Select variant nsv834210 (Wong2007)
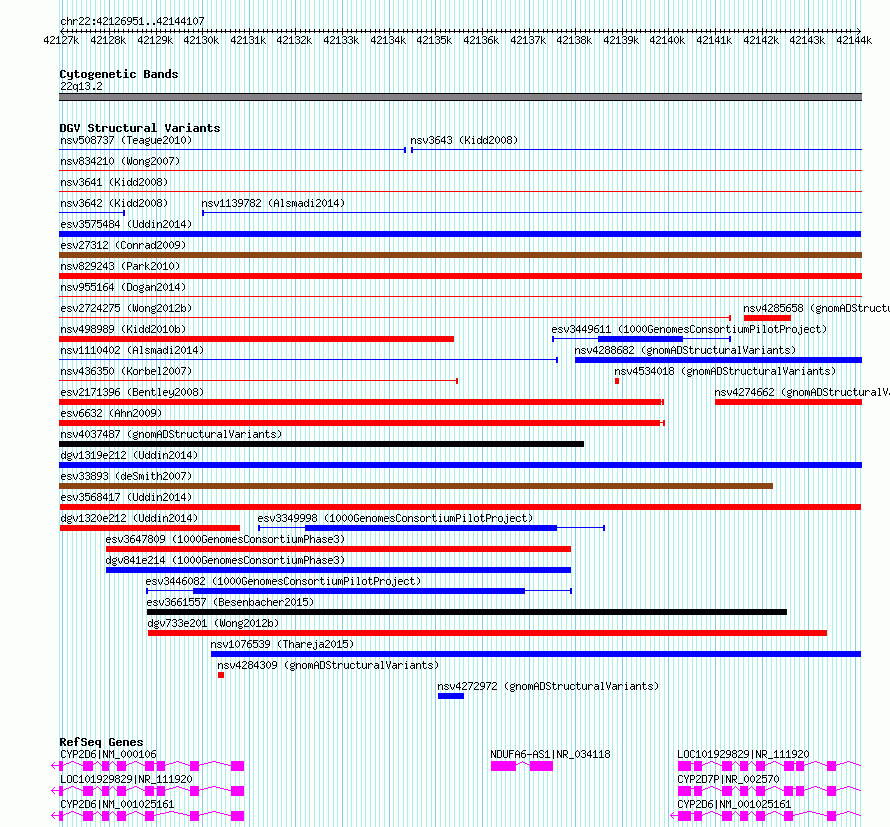The height and width of the screenshot is (827, 890). click(120, 161)
